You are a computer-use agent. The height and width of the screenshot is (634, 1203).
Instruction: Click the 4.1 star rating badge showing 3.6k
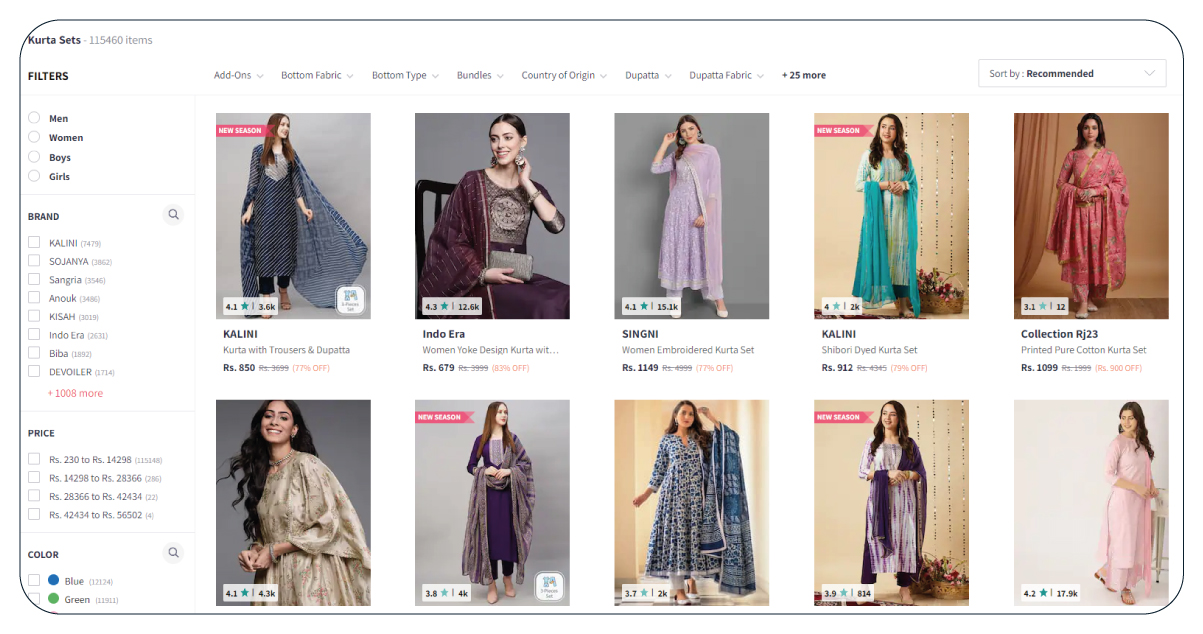coord(250,307)
